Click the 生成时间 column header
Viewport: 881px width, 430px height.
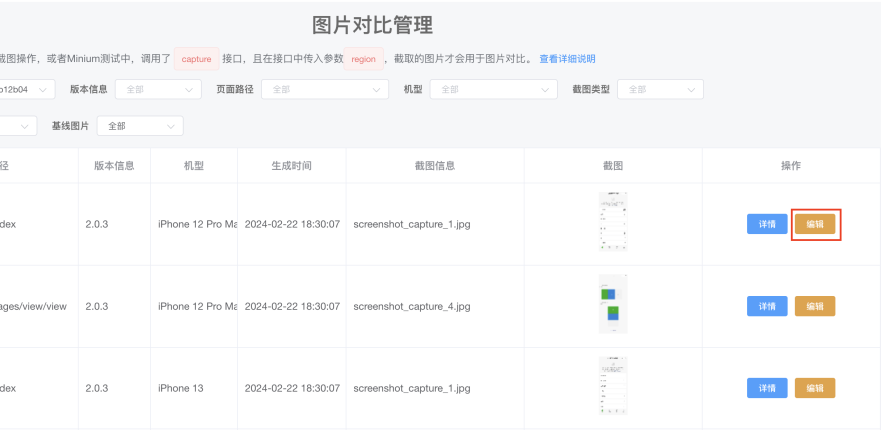292,166
